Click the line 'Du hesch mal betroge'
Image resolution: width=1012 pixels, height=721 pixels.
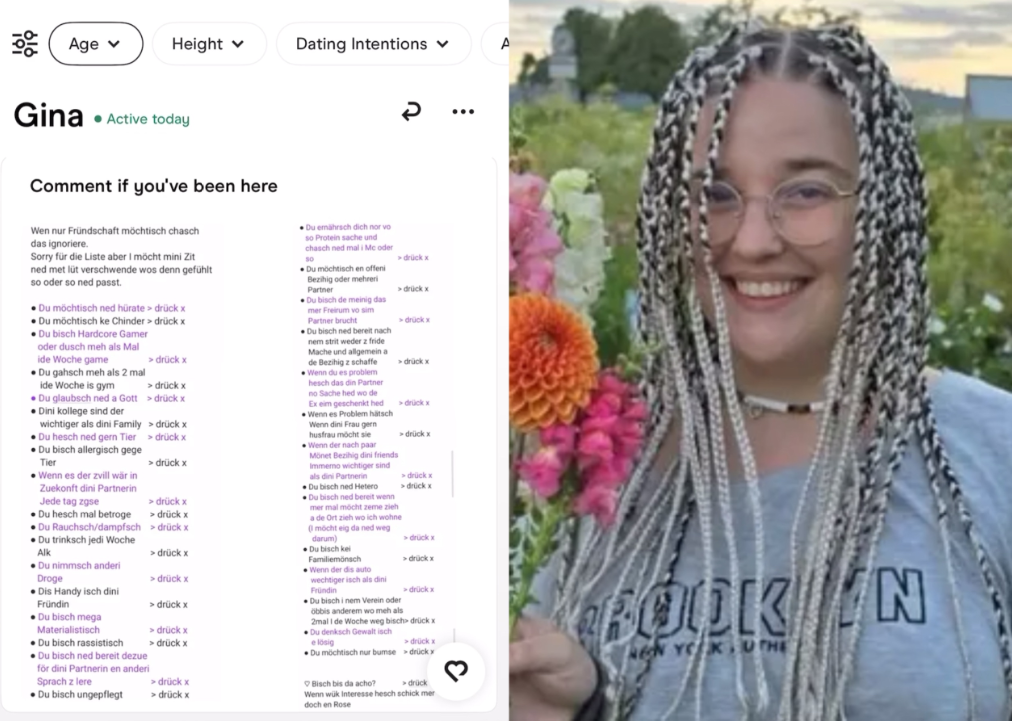(x=85, y=514)
